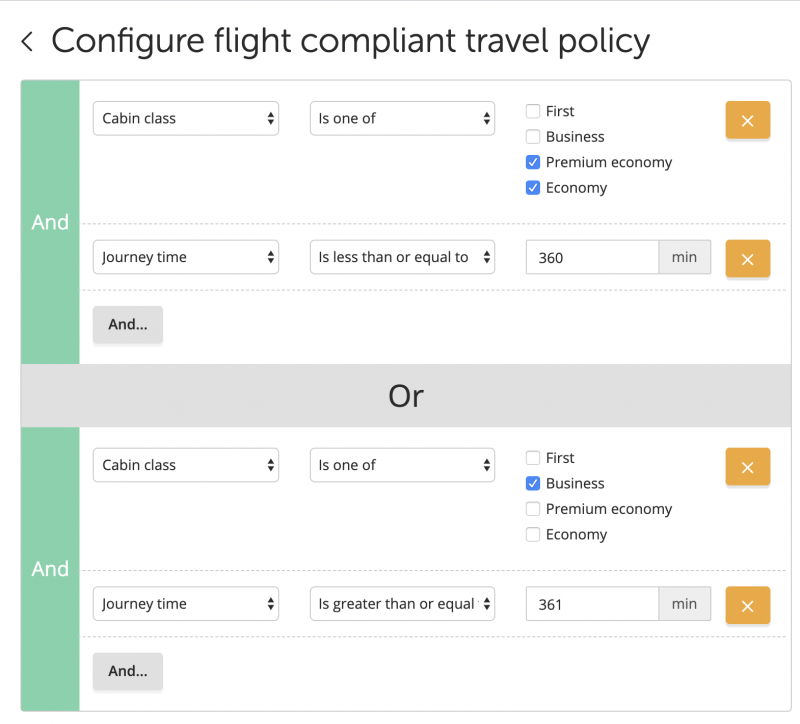Open the top Cabin class dropdown
The height and width of the screenshot is (724, 800).
(x=186, y=118)
